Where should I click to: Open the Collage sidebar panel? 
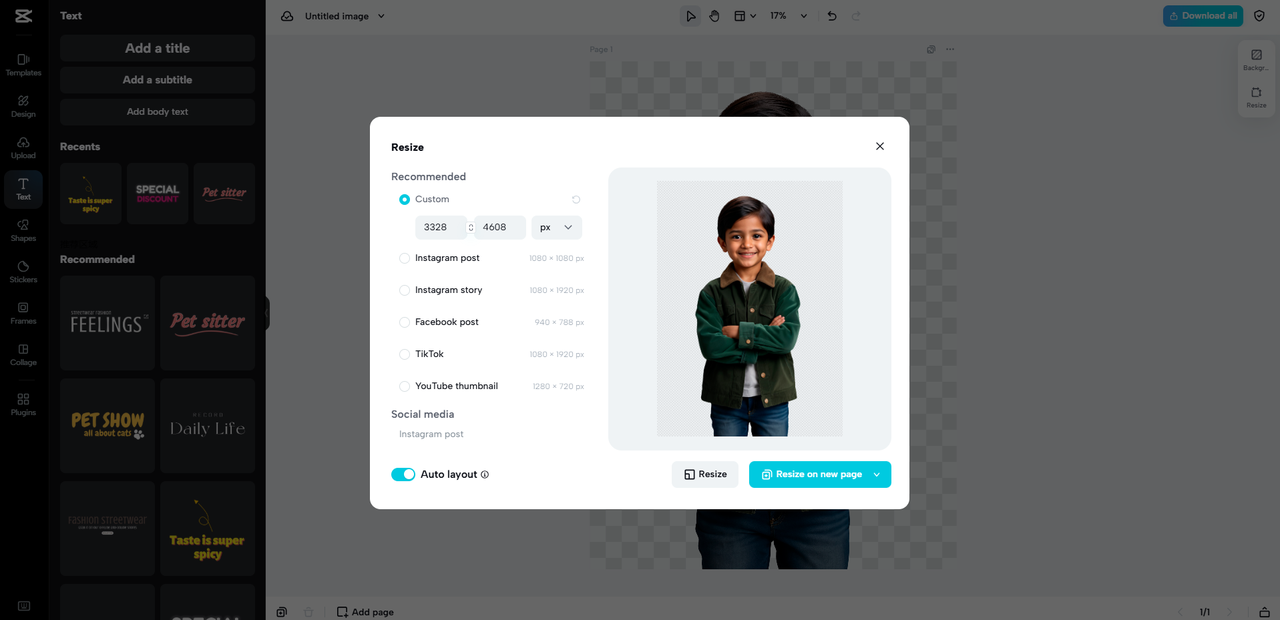(x=23, y=355)
